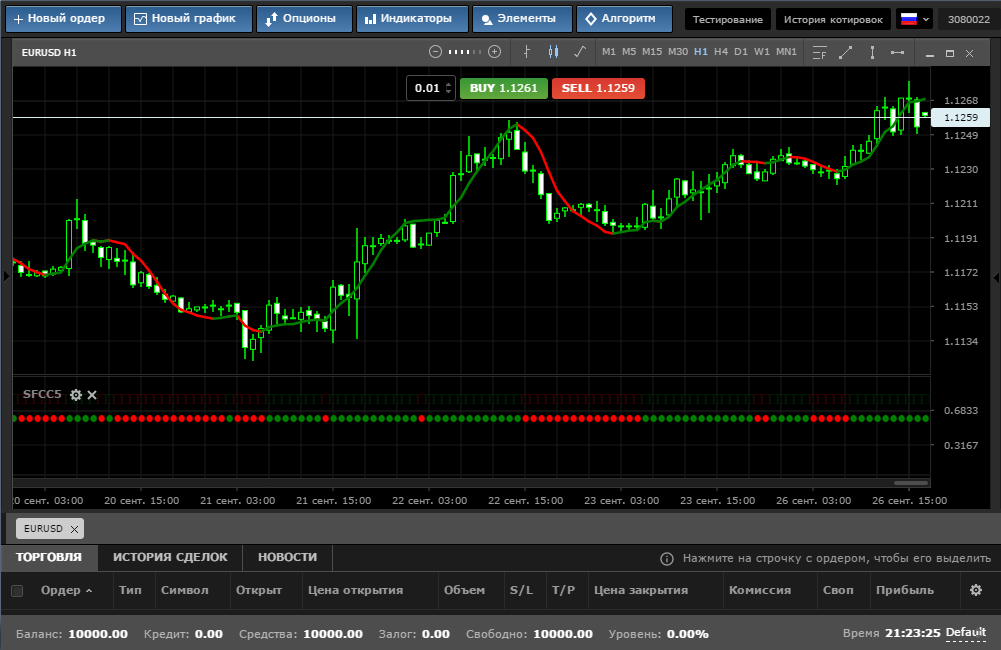
Task: Switch to the НОВОСТИ tab
Action: tap(287, 557)
